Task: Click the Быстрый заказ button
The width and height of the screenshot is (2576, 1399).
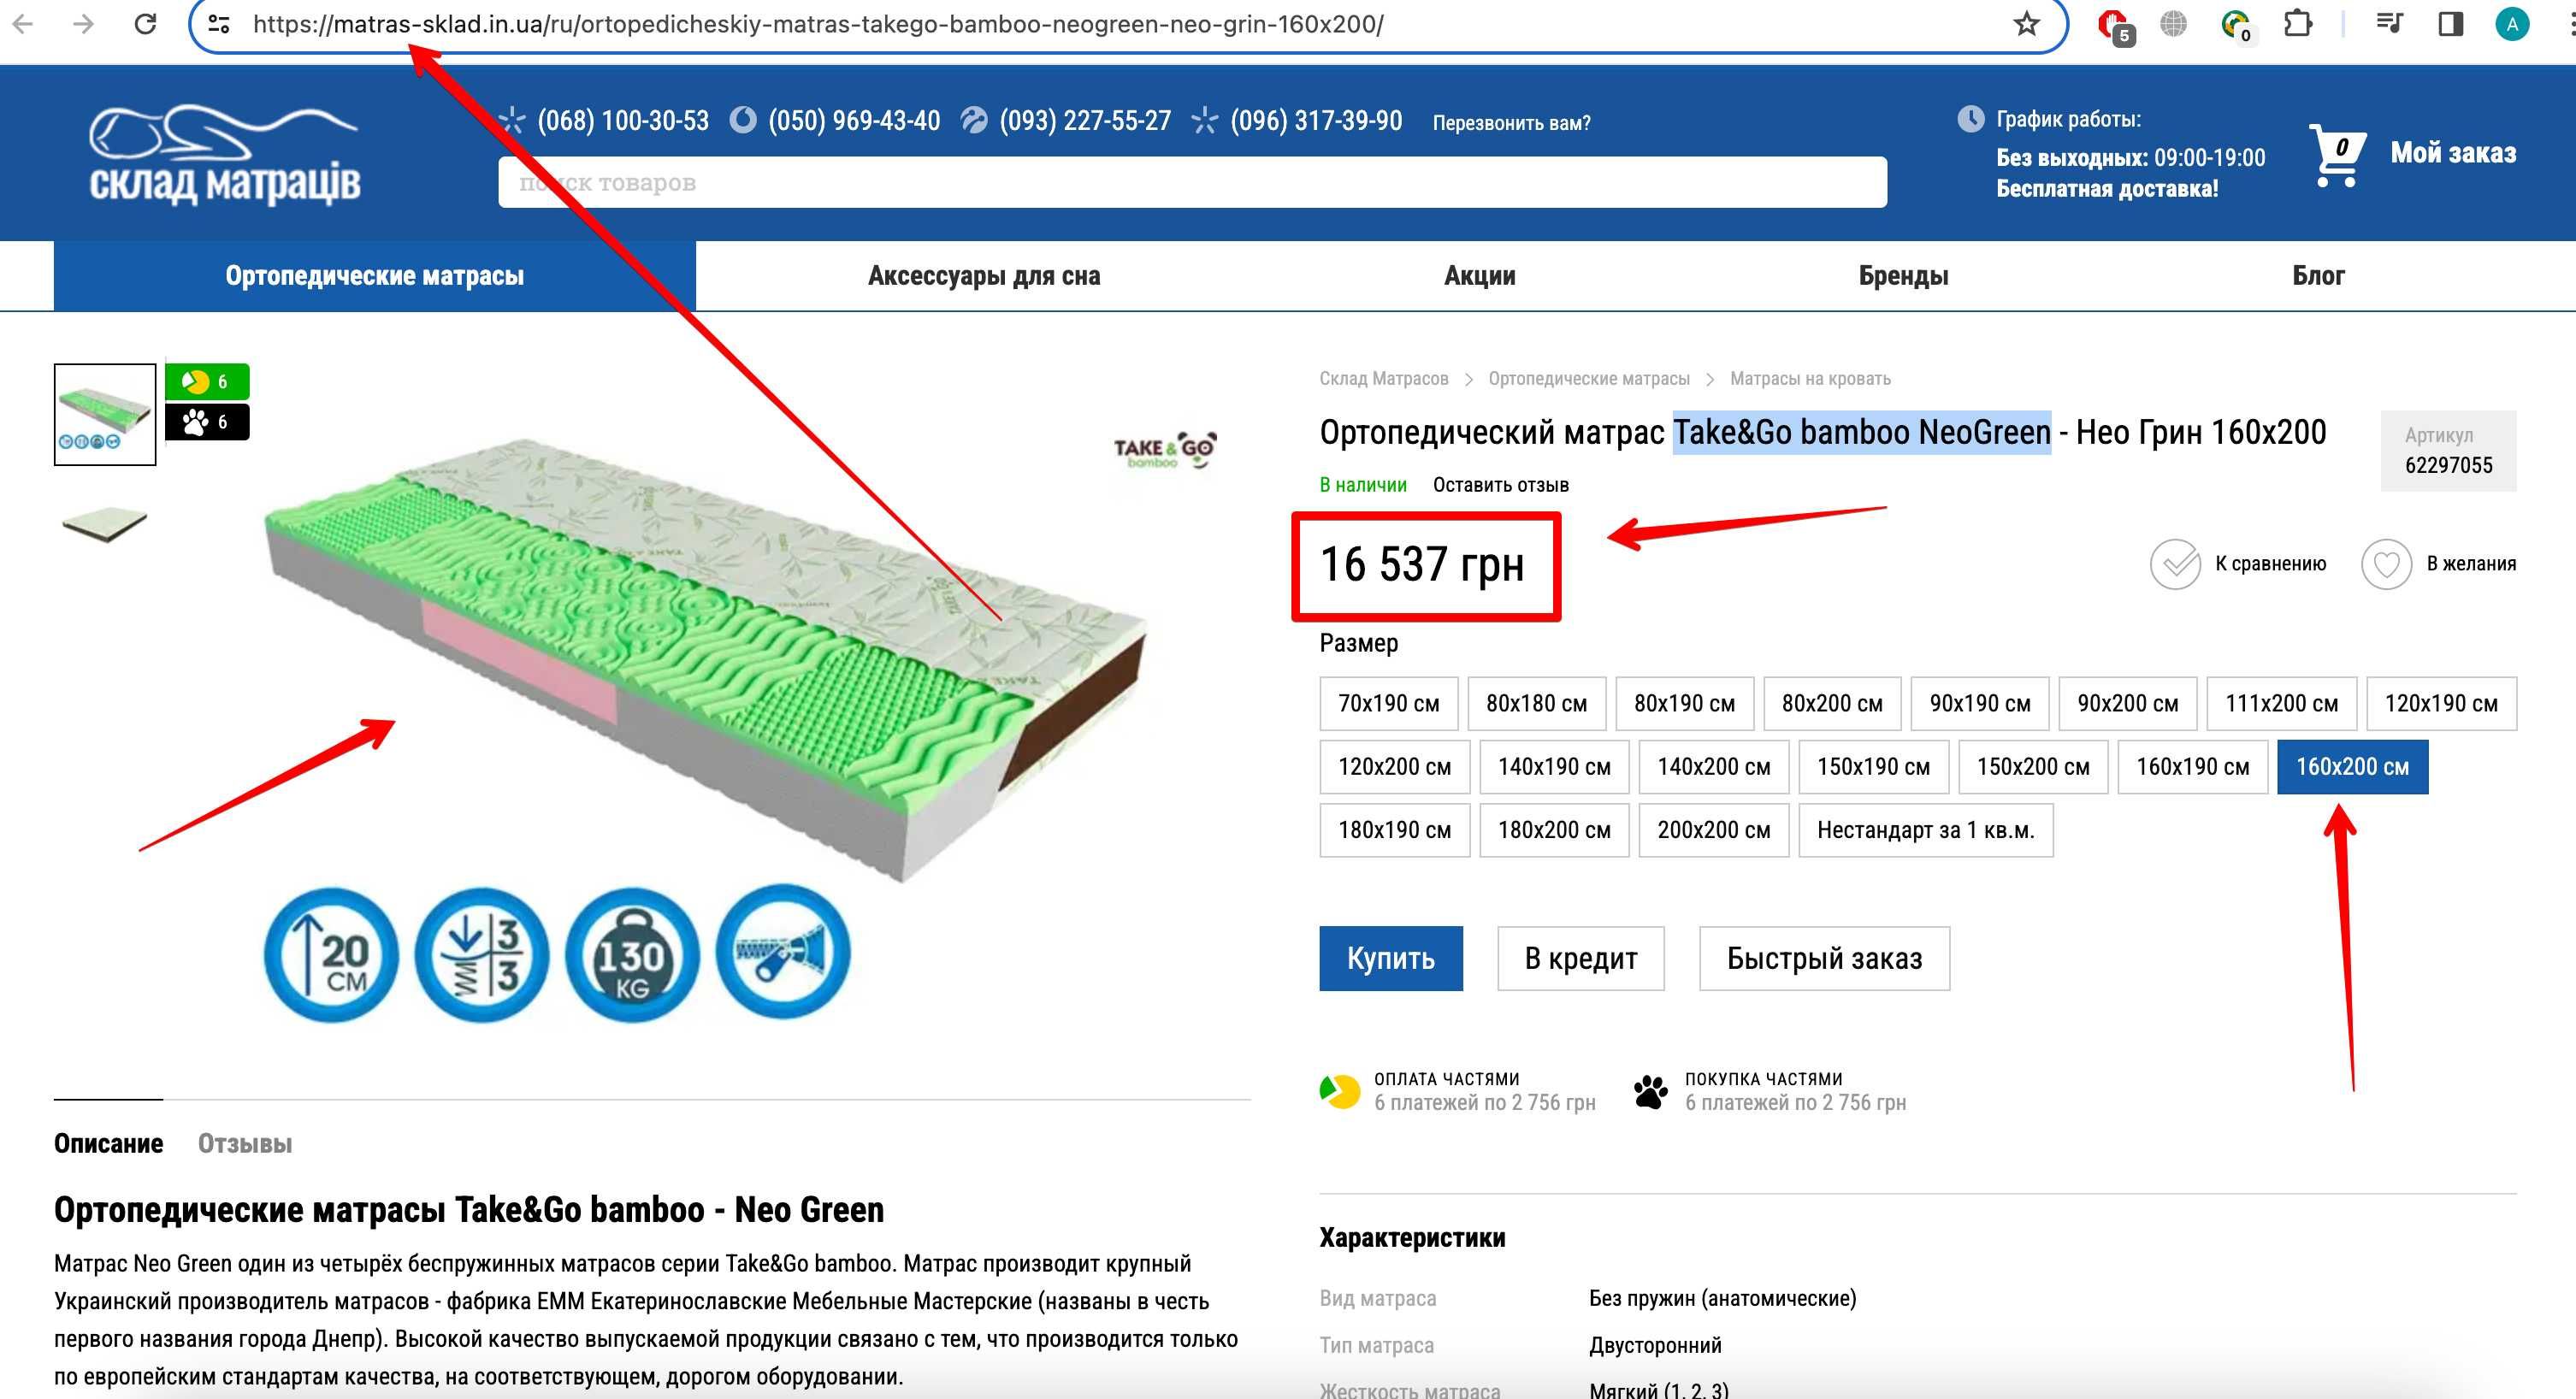Action: coord(1825,959)
